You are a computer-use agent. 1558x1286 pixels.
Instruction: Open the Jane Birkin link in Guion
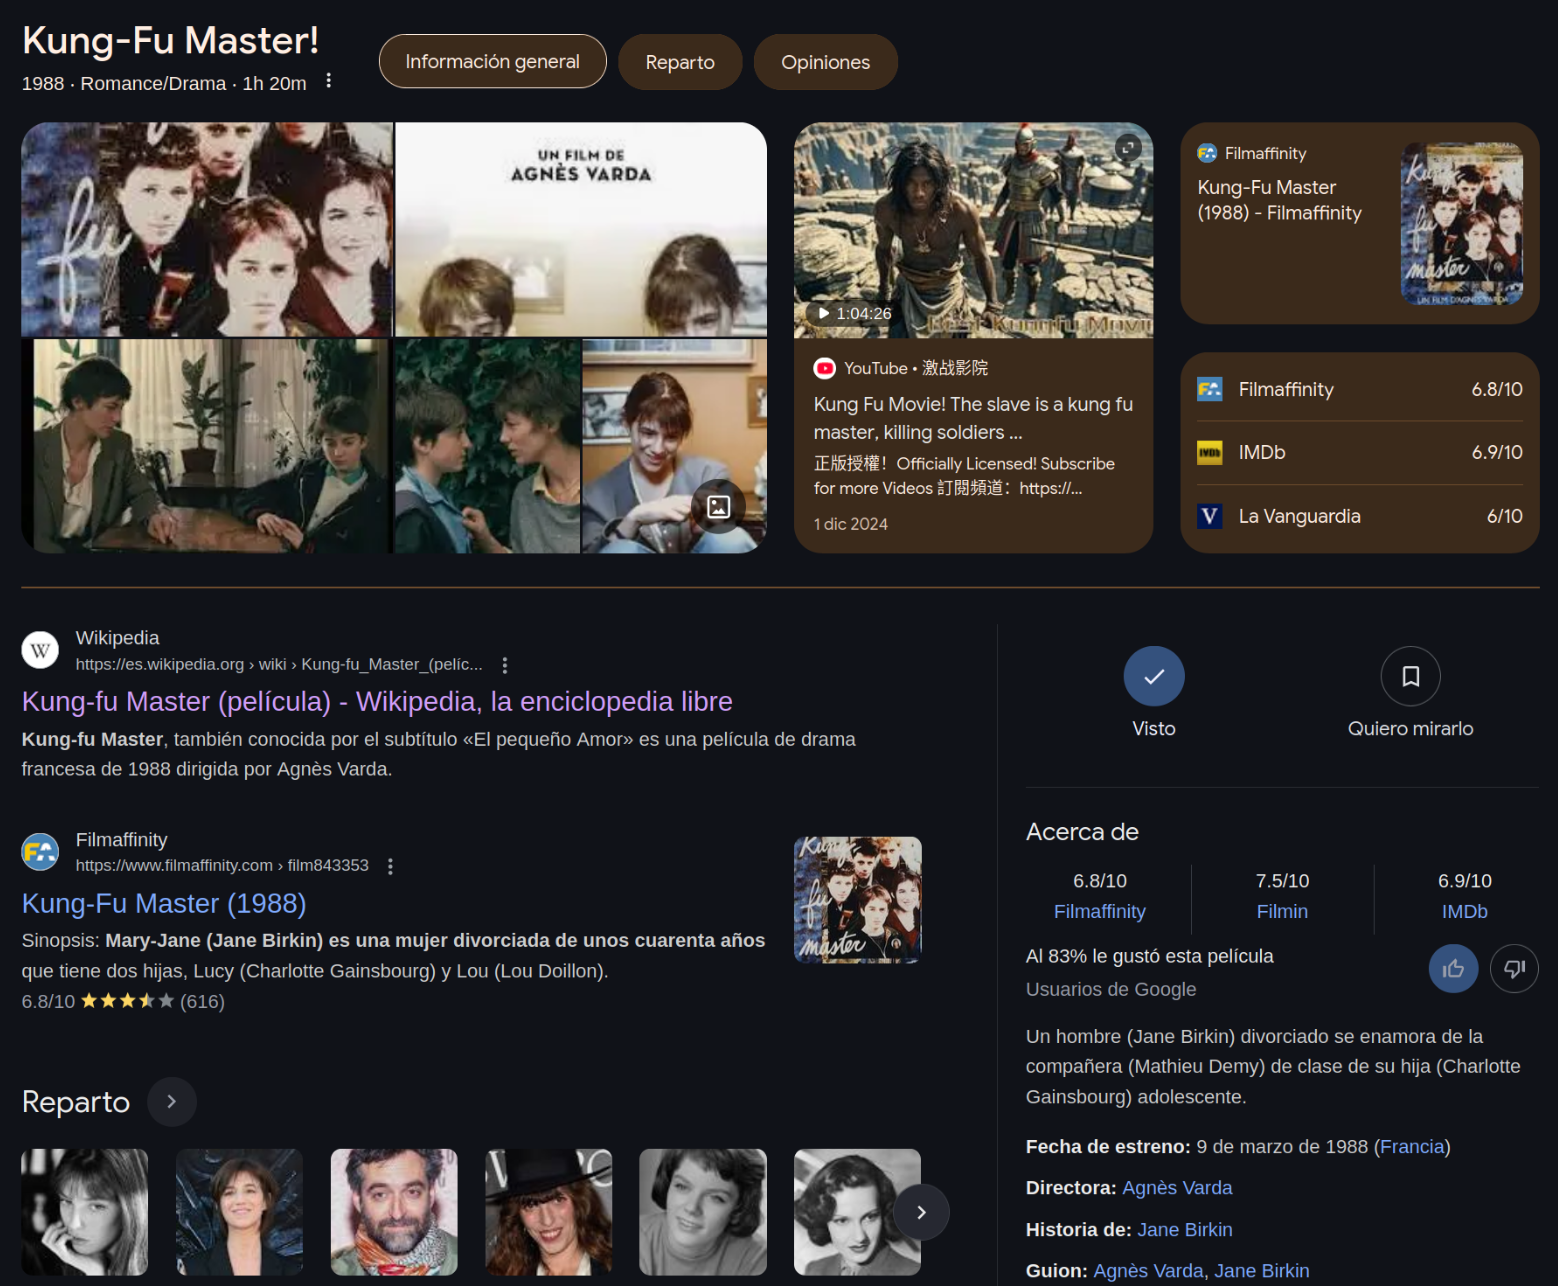[1262, 1271]
